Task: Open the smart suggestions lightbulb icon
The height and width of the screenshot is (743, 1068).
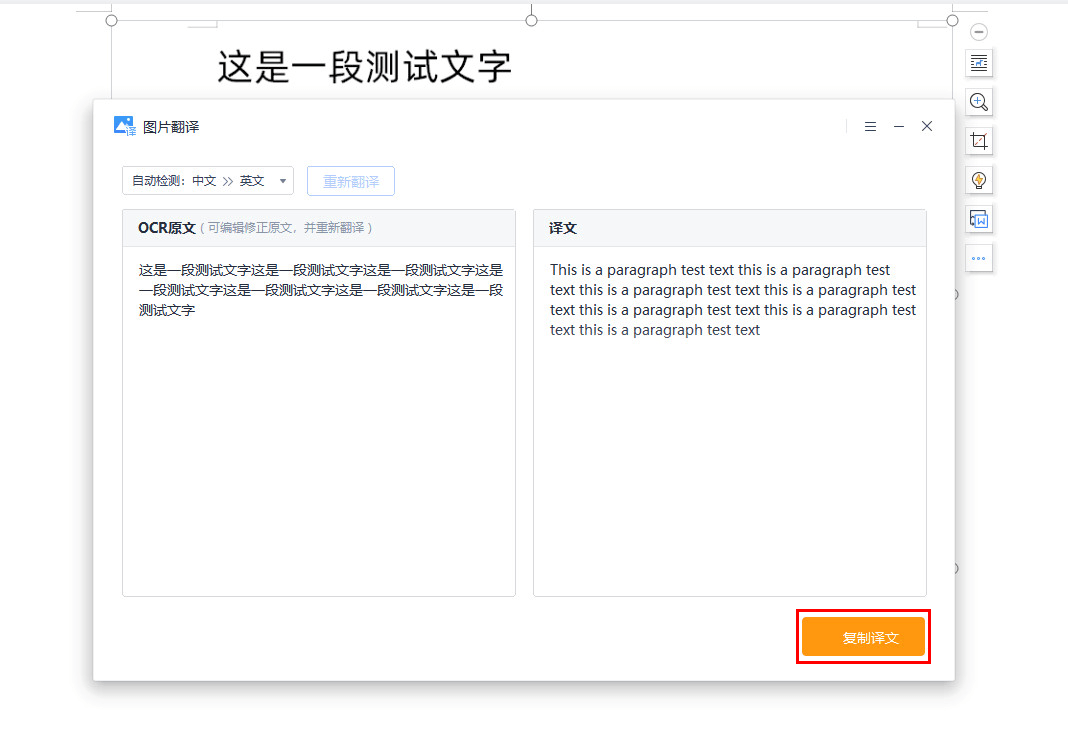Action: (x=979, y=180)
